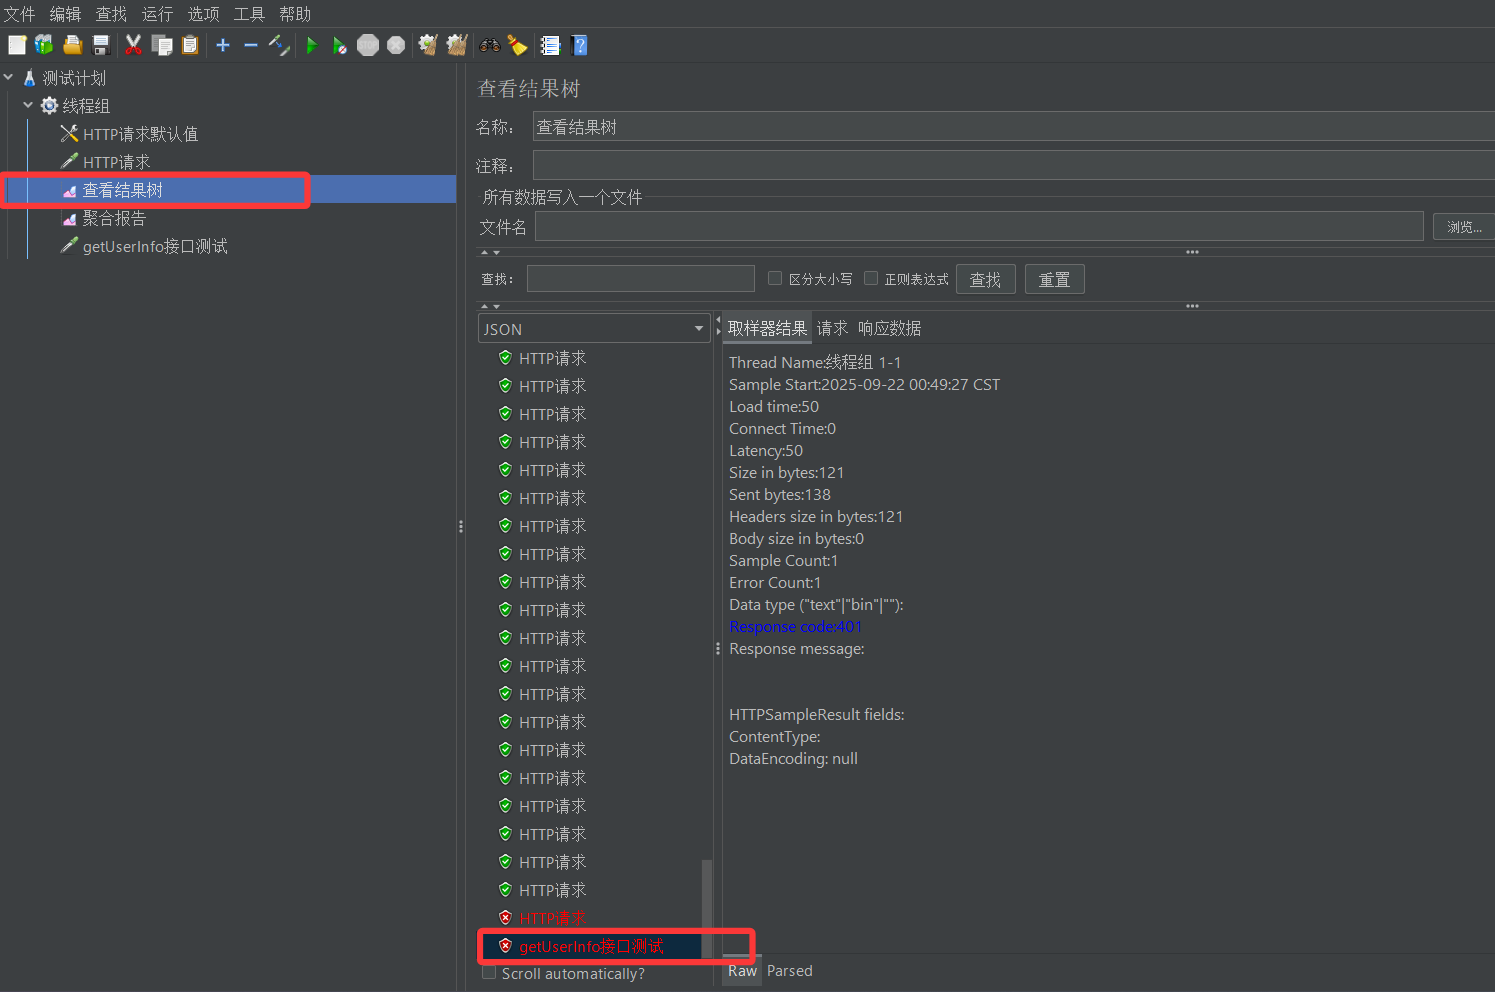The image size is (1495, 992).
Task: Open the 文件 menu
Action: [x=19, y=14]
